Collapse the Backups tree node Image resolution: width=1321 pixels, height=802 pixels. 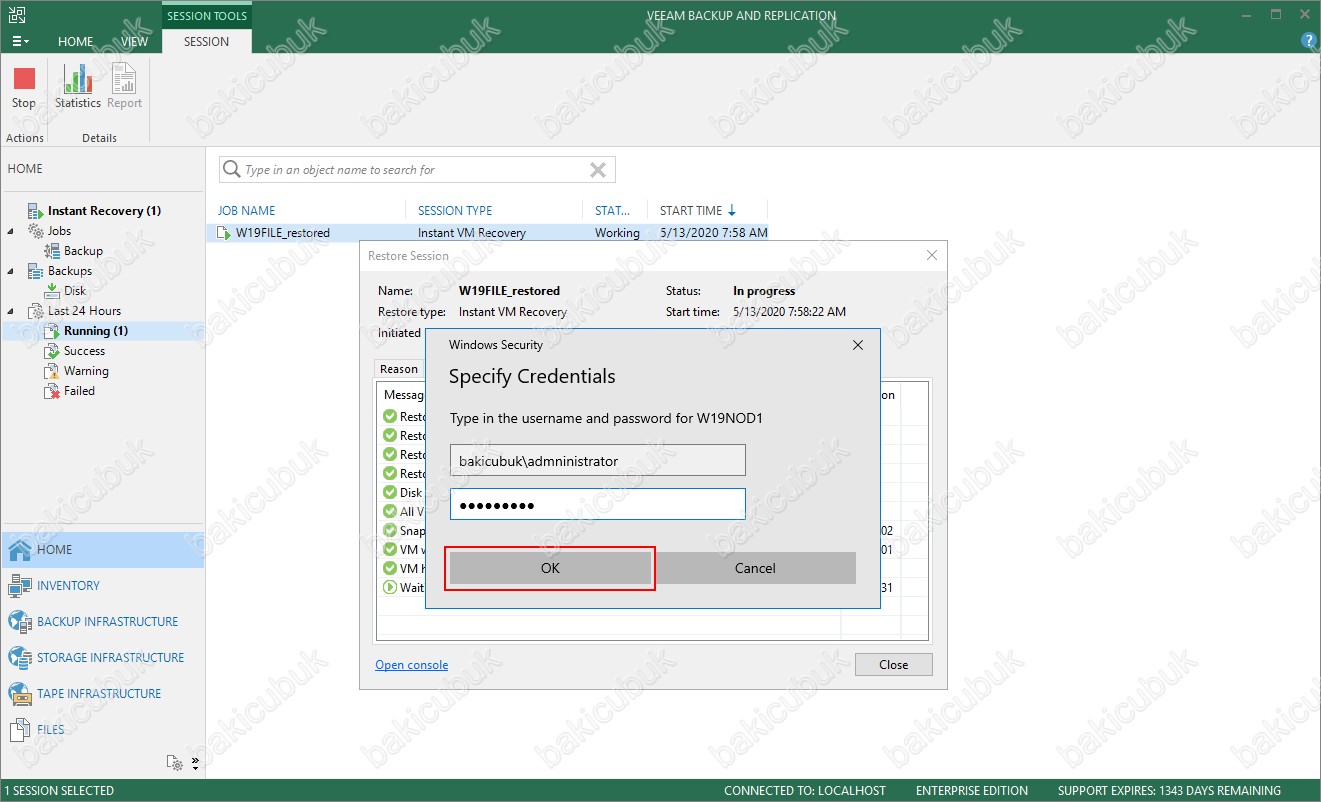click(11, 271)
